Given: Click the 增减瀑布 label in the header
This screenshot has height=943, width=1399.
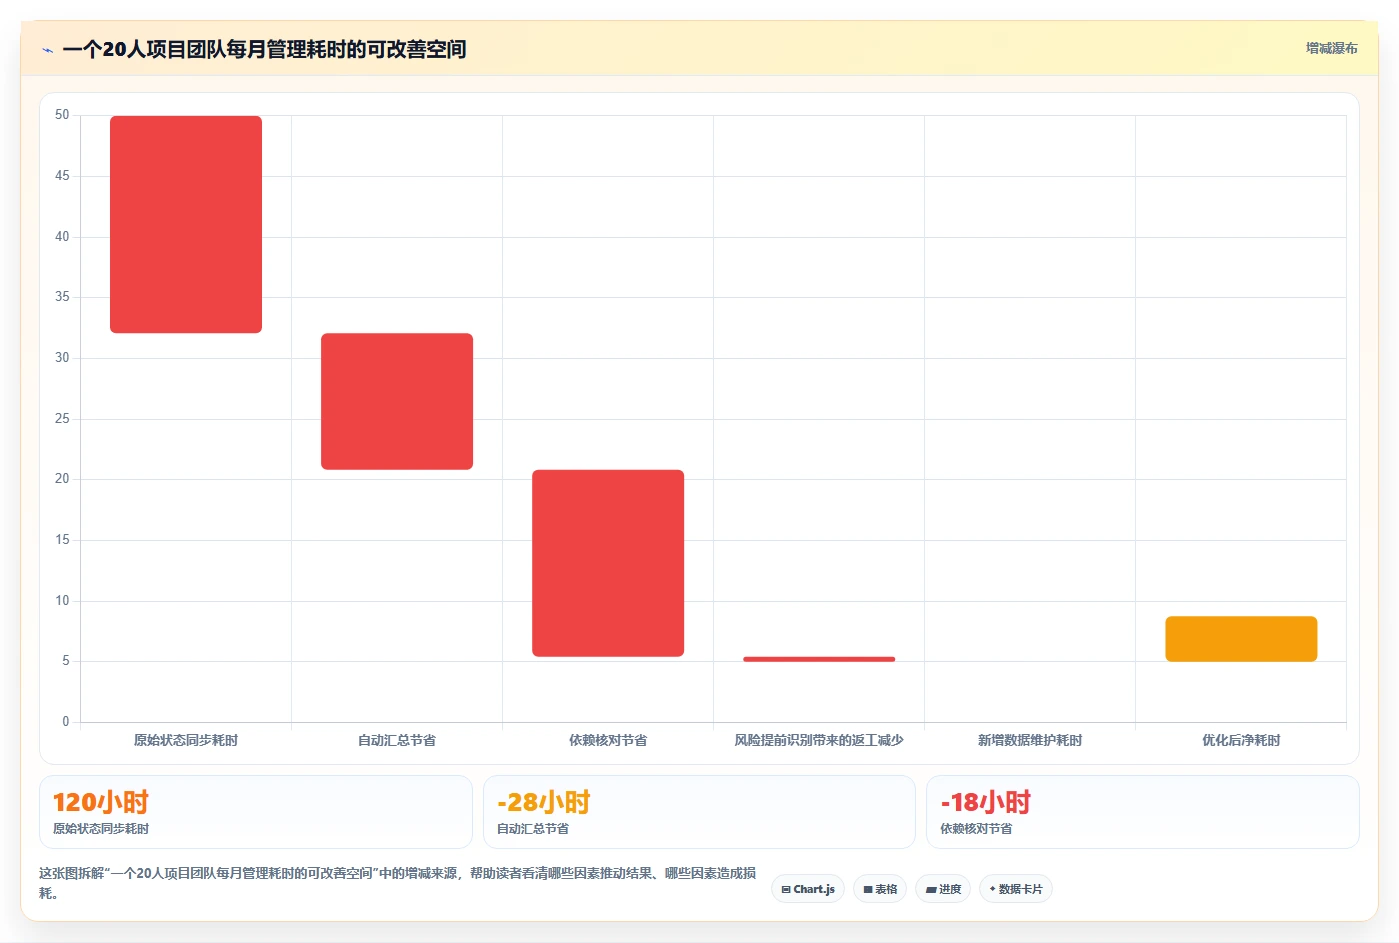Looking at the screenshot, I should click(x=1331, y=48).
